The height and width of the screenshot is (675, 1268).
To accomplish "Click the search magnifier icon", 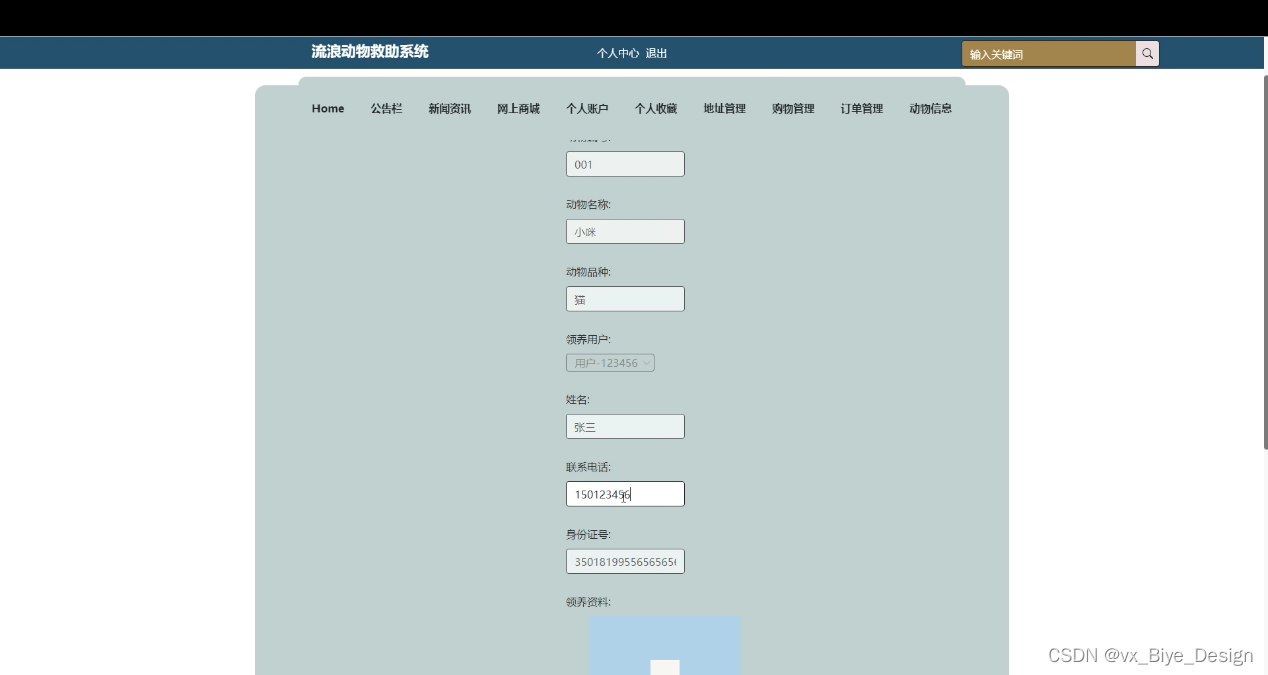I will point(1147,54).
